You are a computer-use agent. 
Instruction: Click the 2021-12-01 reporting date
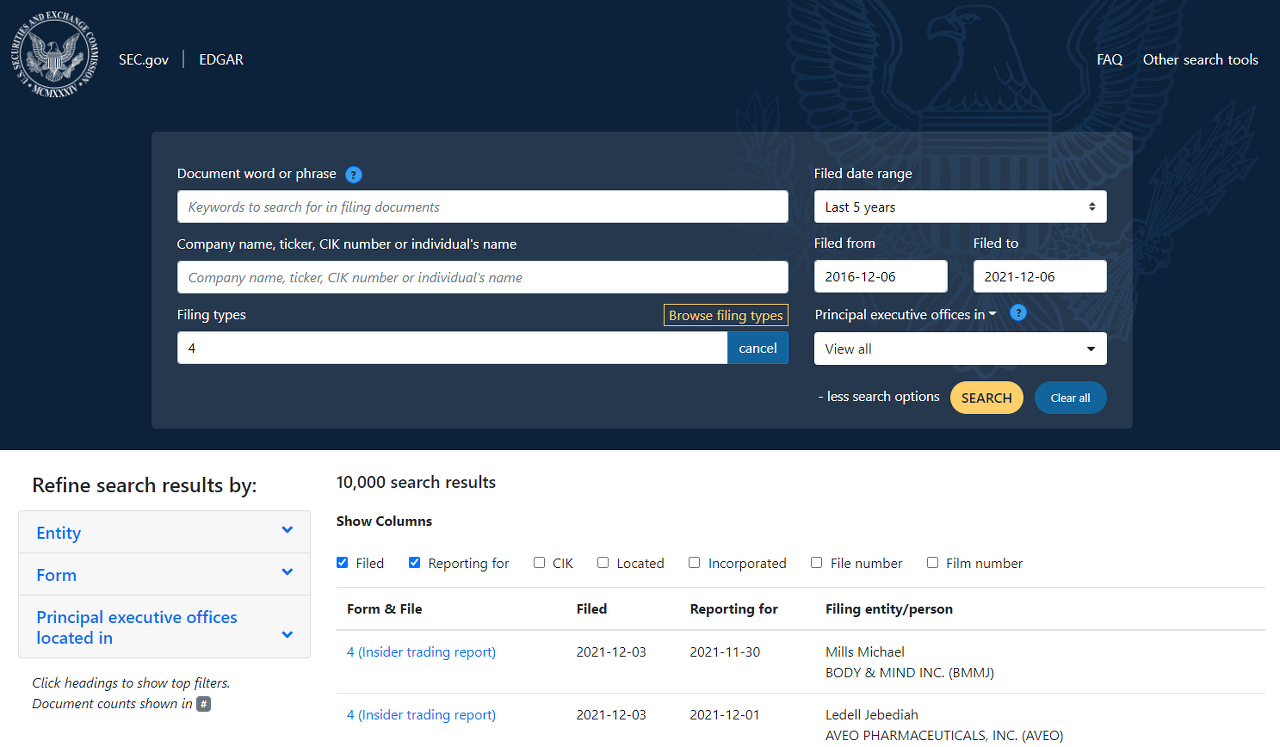(x=725, y=715)
